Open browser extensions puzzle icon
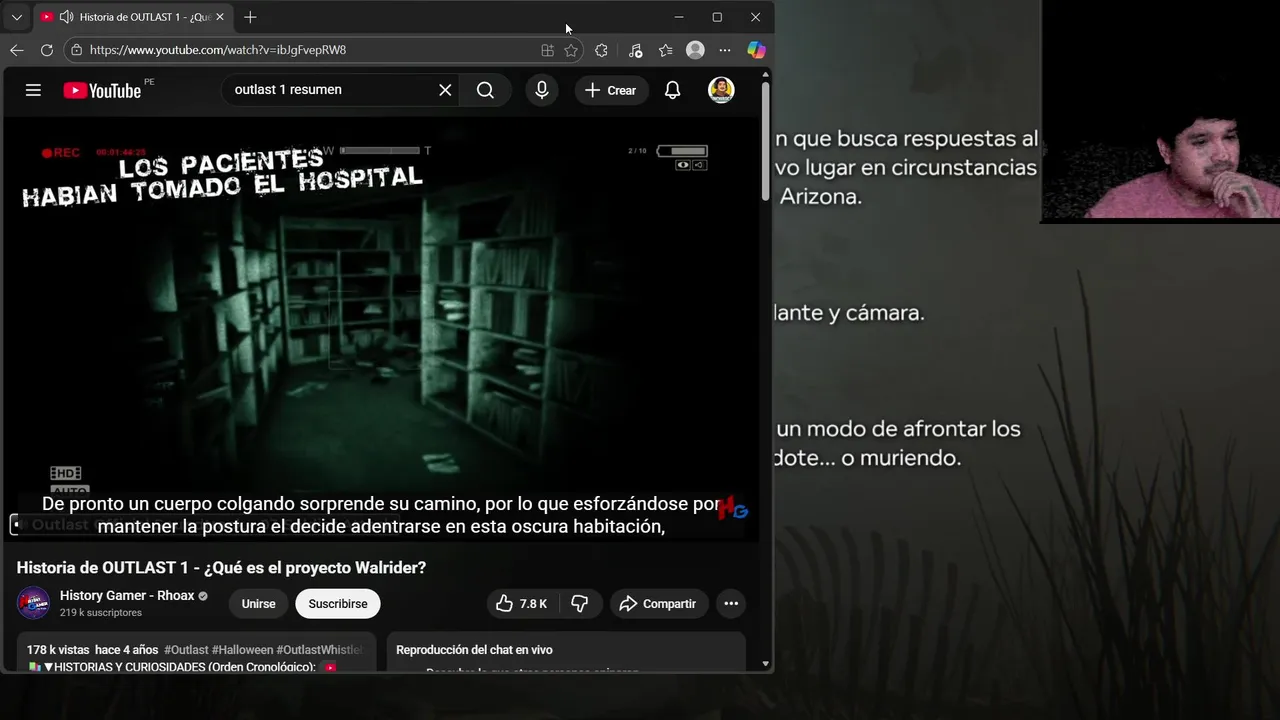This screenshot has height=720, width=1280. click(601, 50)
